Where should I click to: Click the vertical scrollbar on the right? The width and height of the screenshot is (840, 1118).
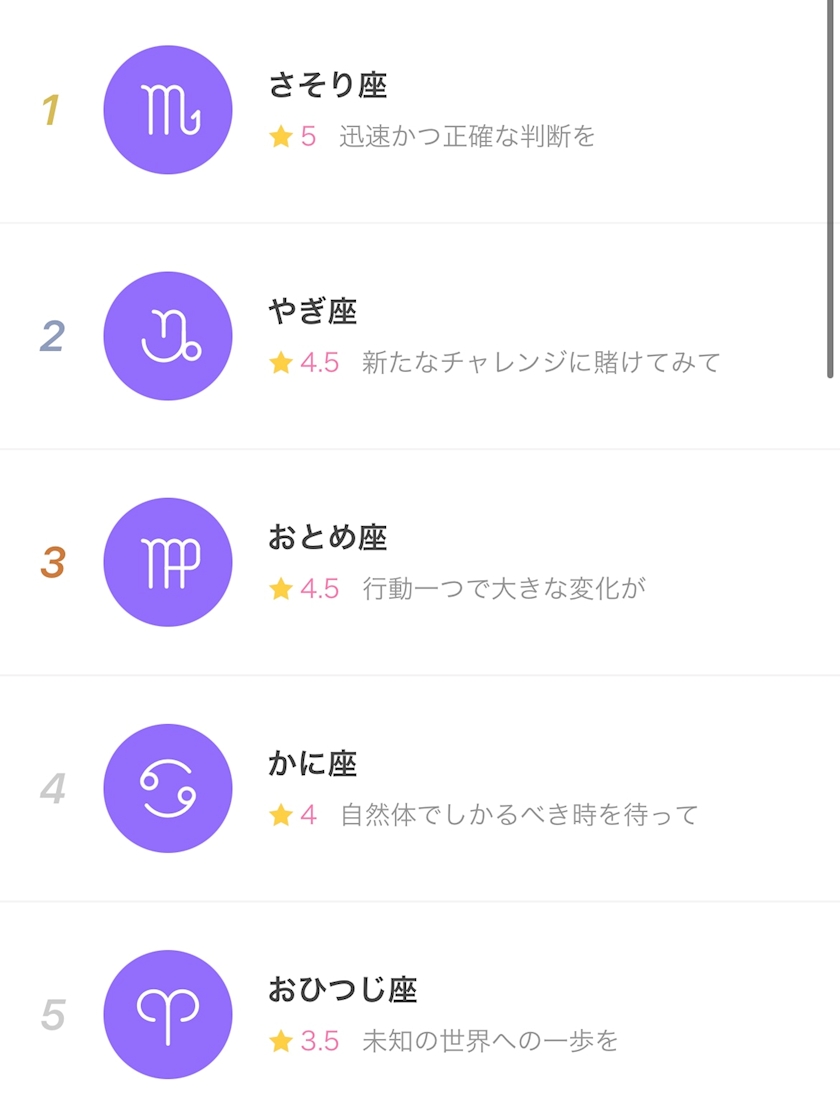point(830,190)
